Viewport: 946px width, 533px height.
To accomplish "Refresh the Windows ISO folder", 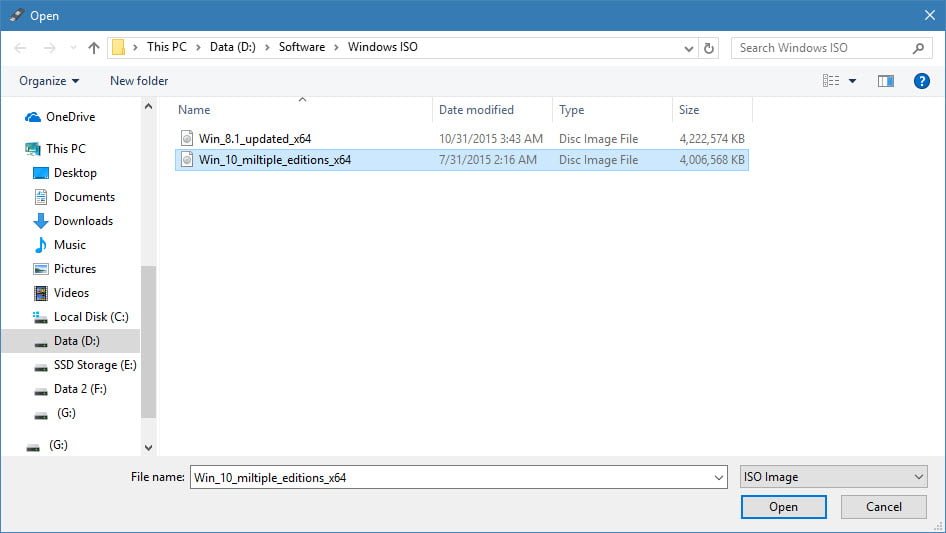I will click(709, 48).
